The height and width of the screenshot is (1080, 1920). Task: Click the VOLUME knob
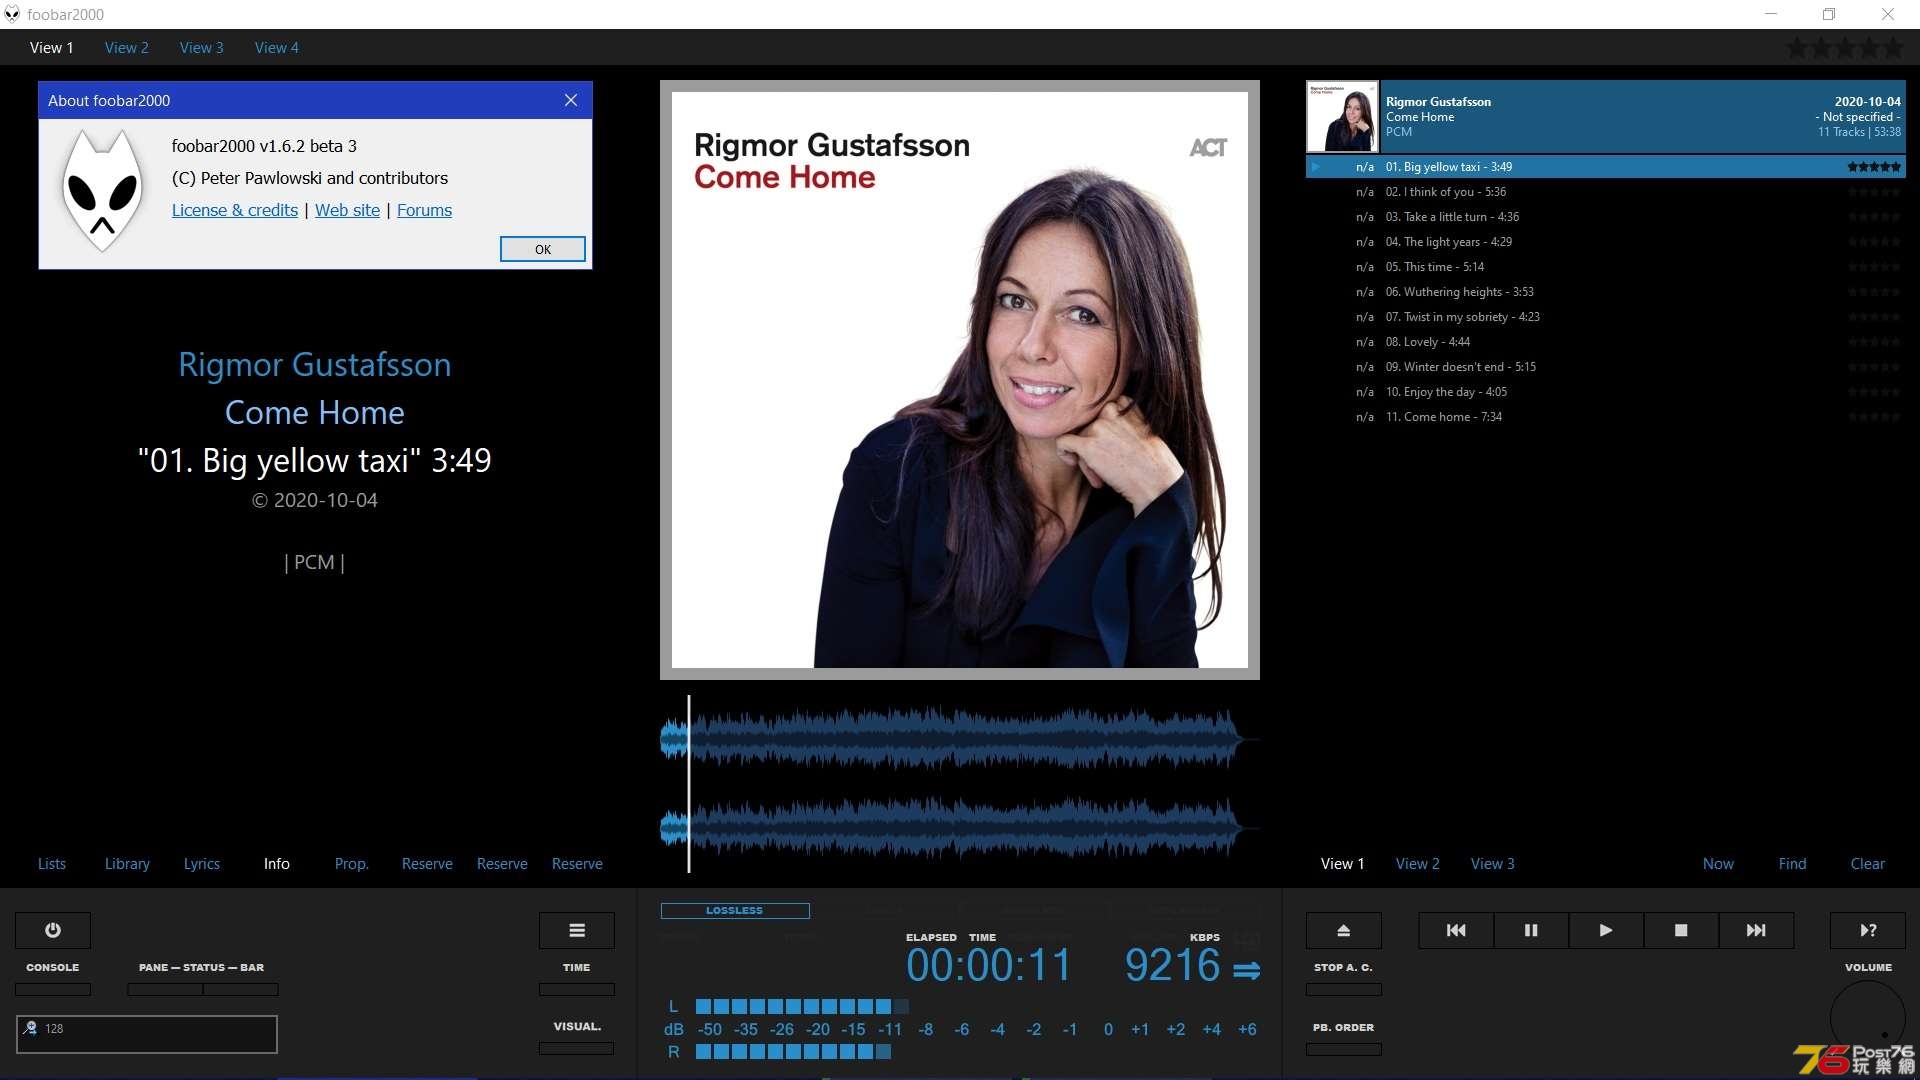1868,1018
